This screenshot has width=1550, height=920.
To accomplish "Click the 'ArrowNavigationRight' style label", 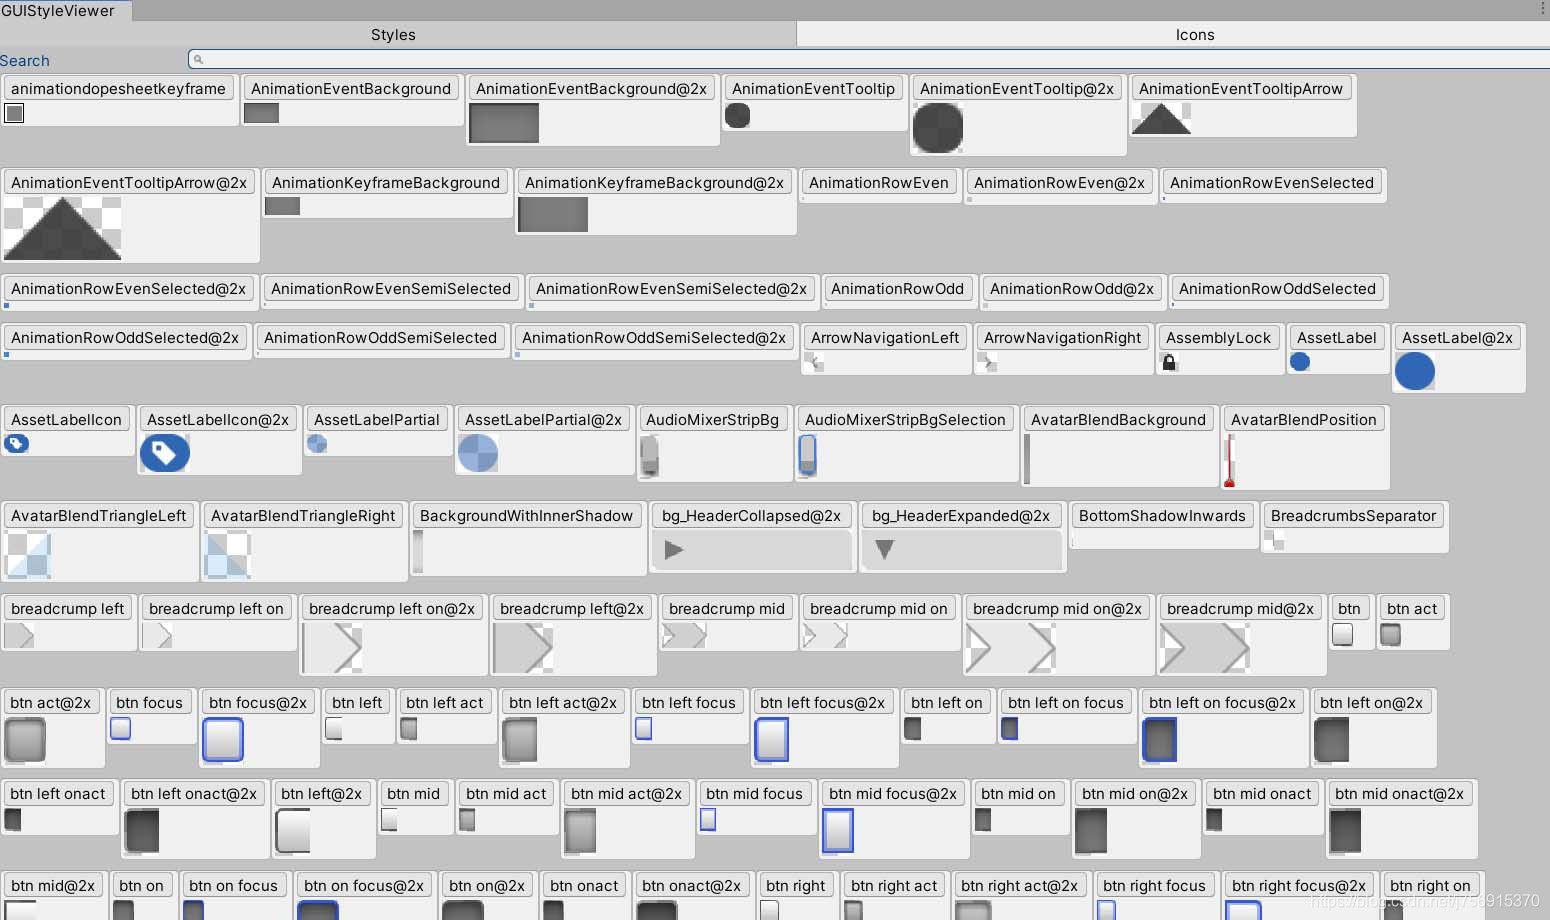I will (1062, 337).
